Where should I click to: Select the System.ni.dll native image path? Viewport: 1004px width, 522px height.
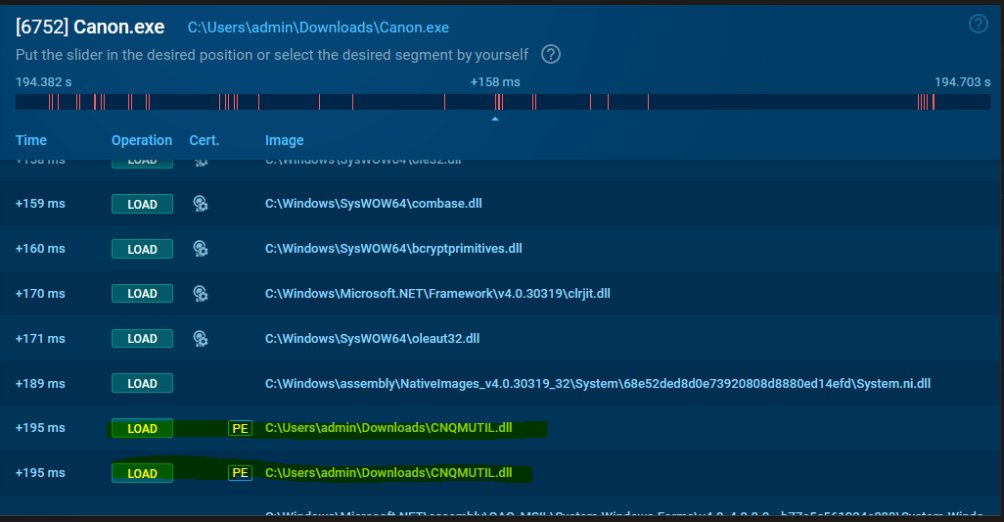coord(597,383)
